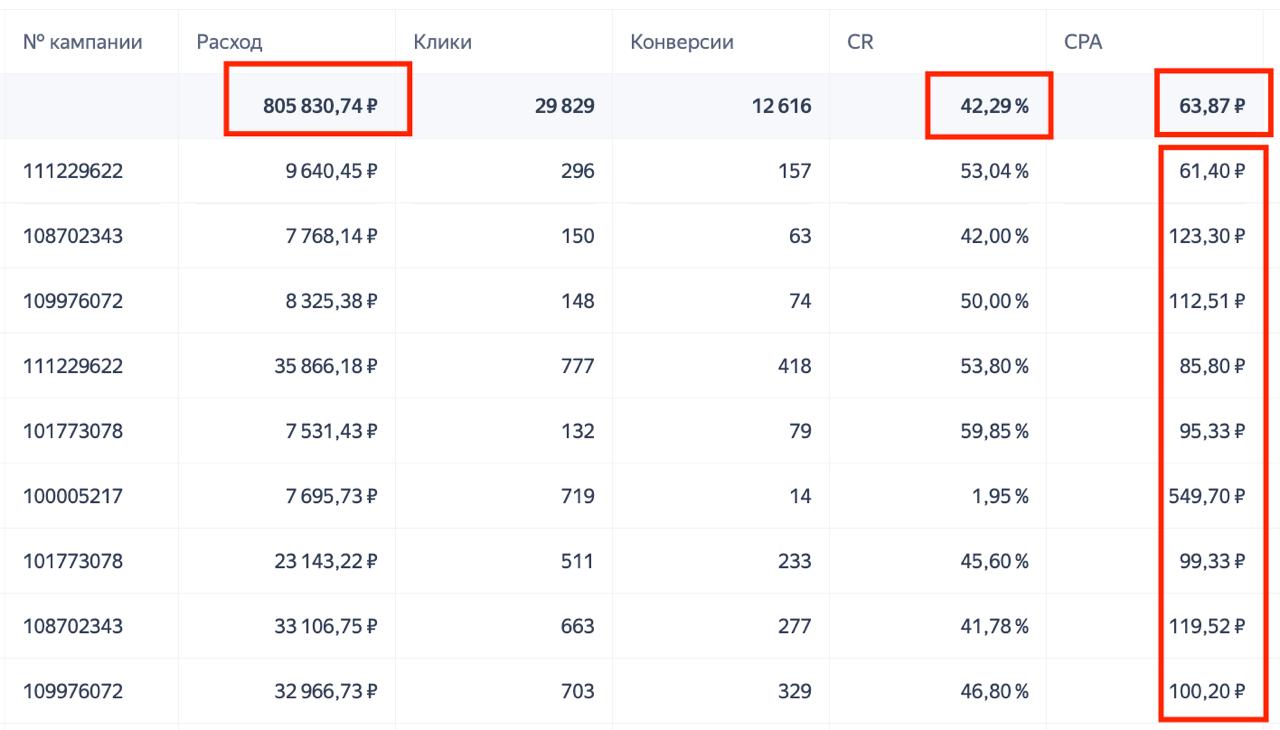Select the CPA cell 549,70 ₽
Viewport: 1280px width, 730px height.
[x=1208, y=496]
